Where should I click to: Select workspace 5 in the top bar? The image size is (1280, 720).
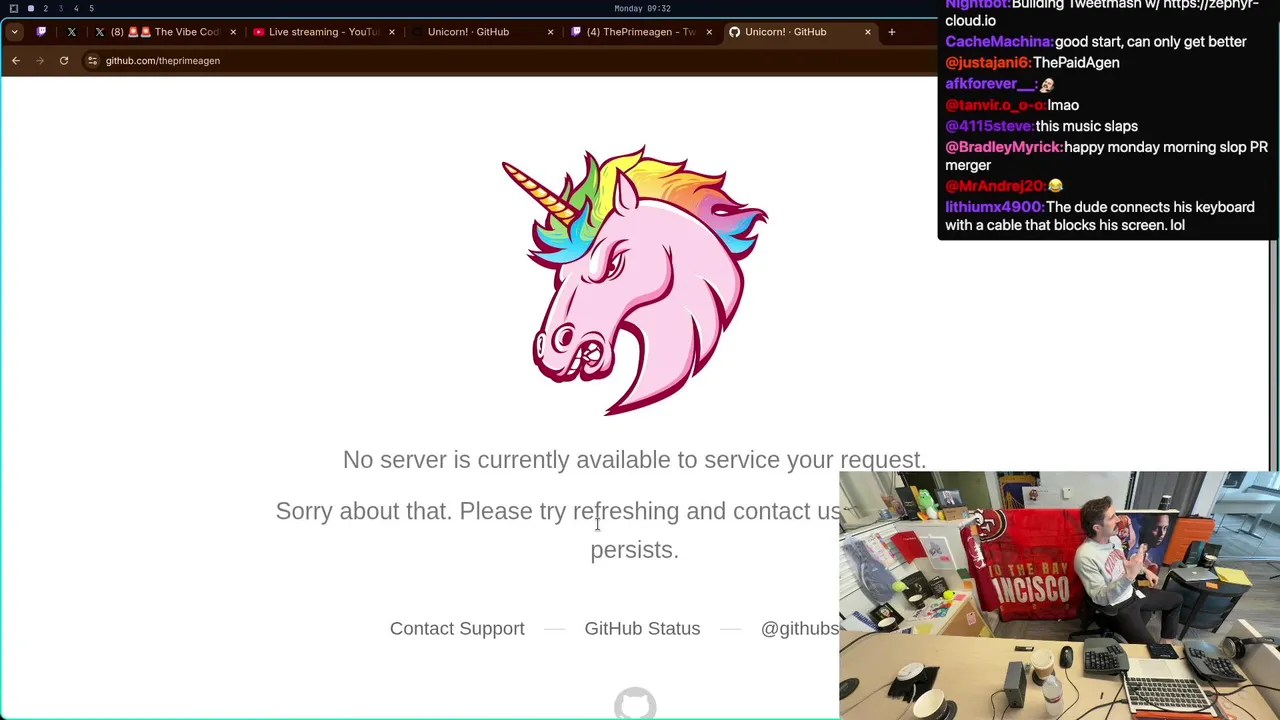tap(91, 8)
